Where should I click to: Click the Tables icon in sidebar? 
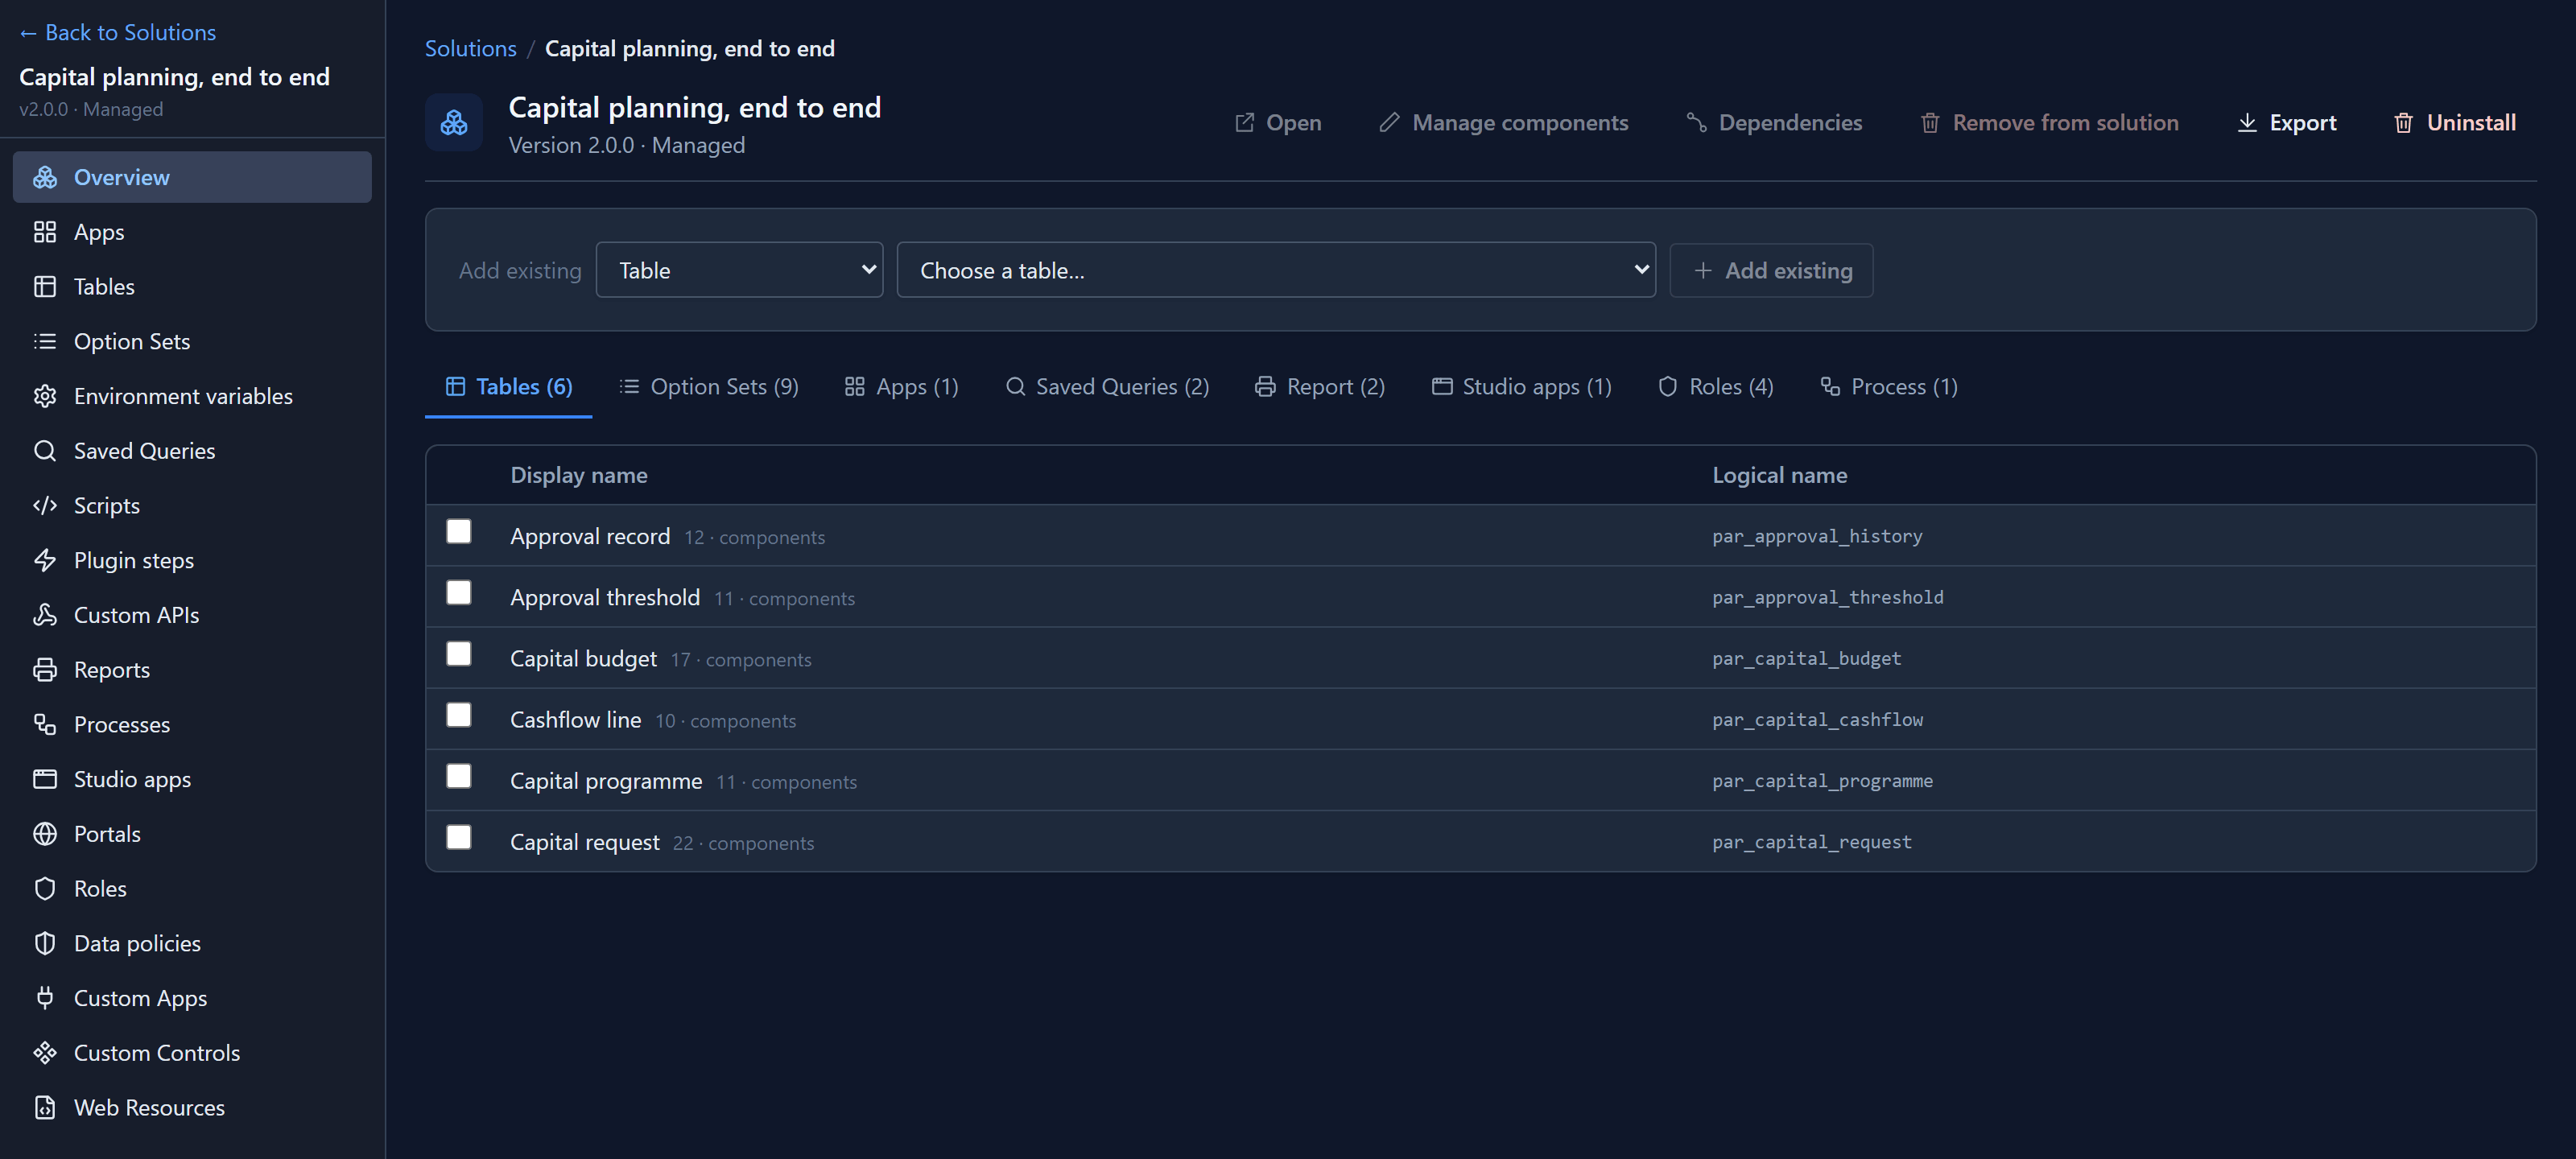[45, 287]
